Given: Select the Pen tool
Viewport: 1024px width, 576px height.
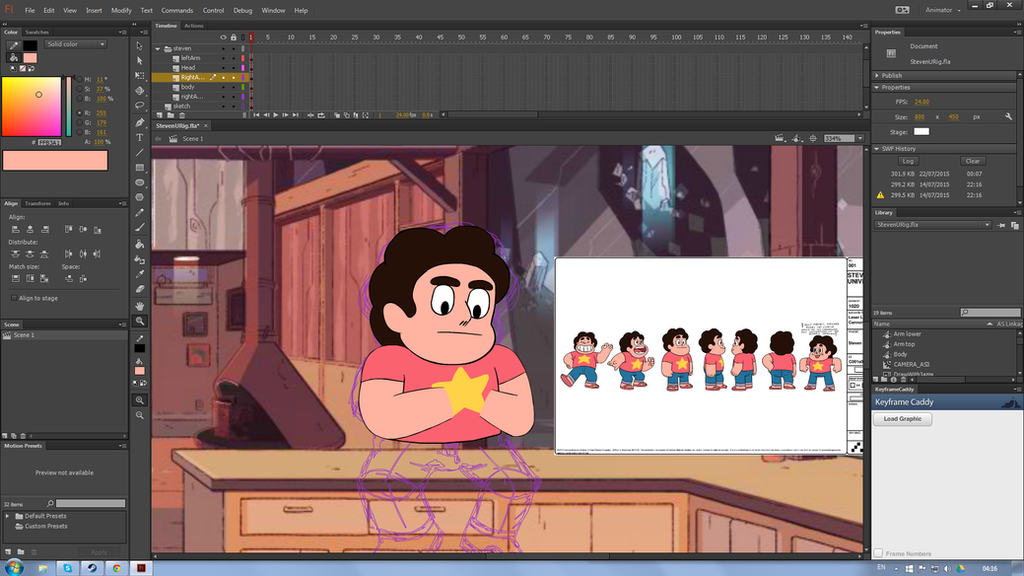Looking at the screenshot, I should pyautogui.click(x=139, y=122).
